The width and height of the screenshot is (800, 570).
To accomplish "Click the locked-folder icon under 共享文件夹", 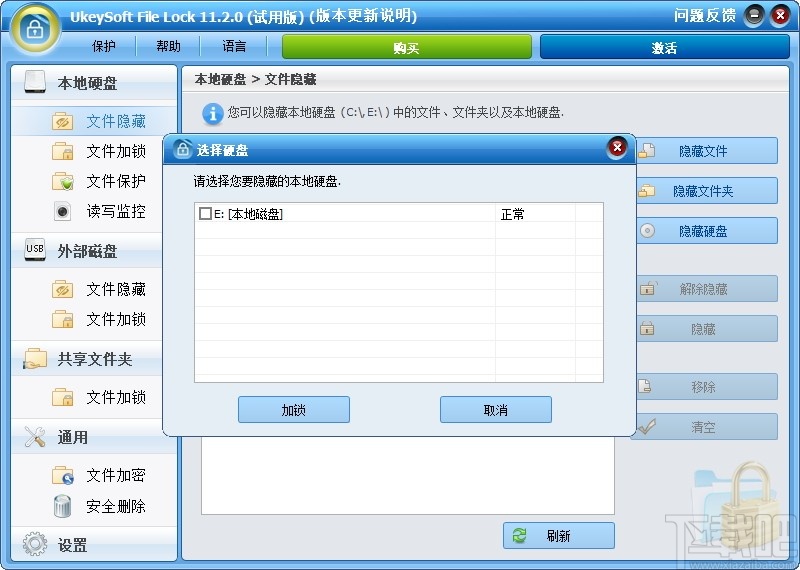I will pyautogui.click(x=62, y=397).
